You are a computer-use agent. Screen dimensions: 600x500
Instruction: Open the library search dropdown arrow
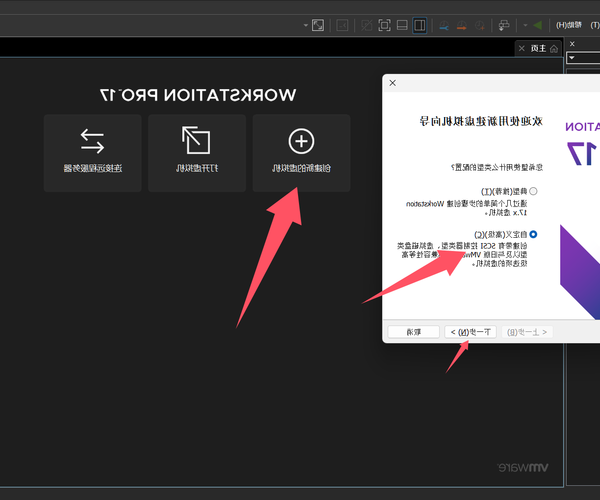click(x=572, y=58)
